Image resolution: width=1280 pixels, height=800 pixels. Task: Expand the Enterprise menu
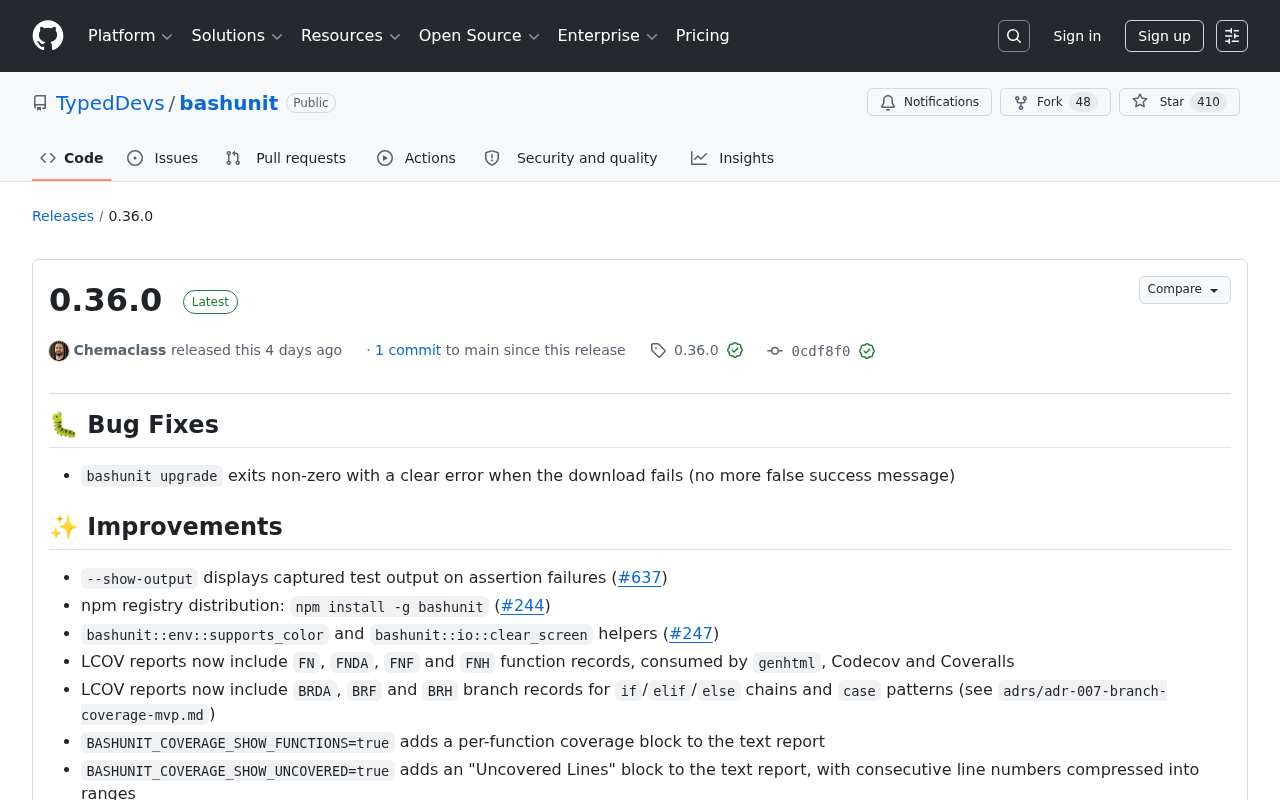click(608, 36)
